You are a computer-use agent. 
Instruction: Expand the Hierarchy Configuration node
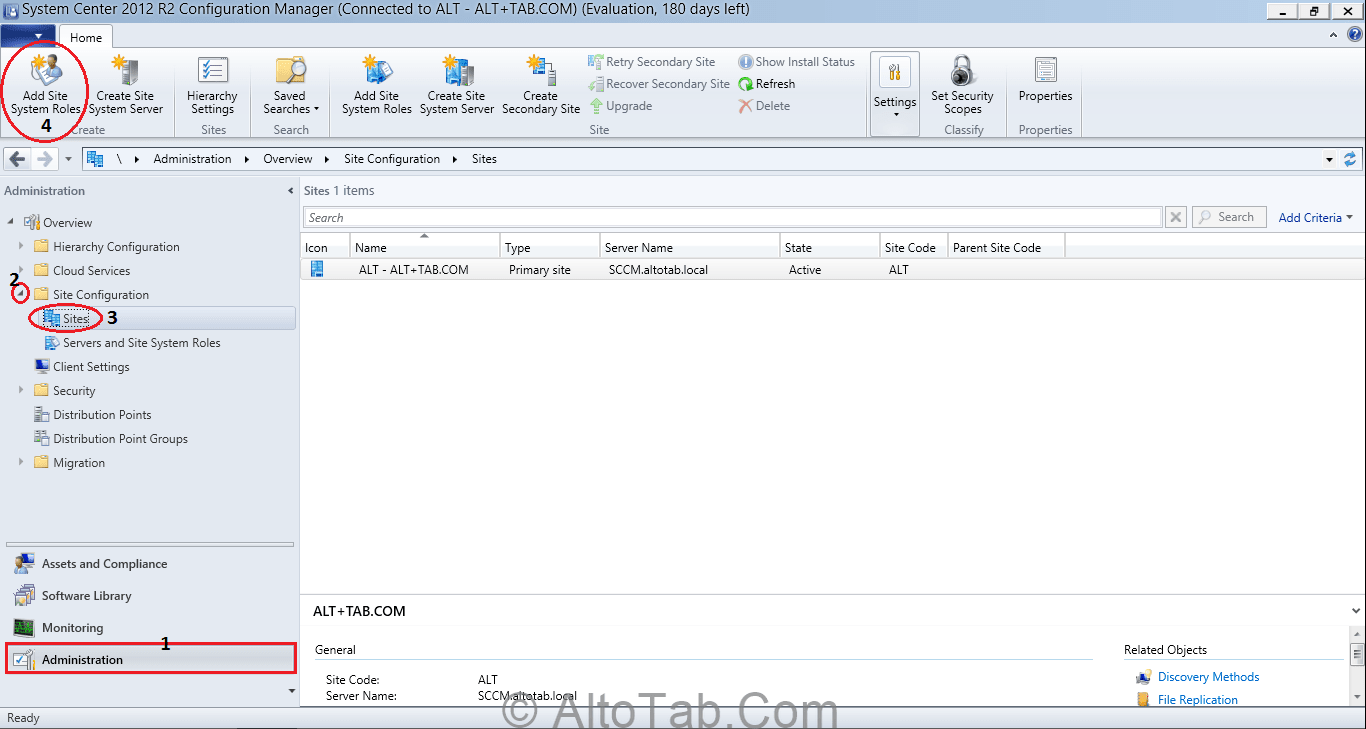[21, 246]
